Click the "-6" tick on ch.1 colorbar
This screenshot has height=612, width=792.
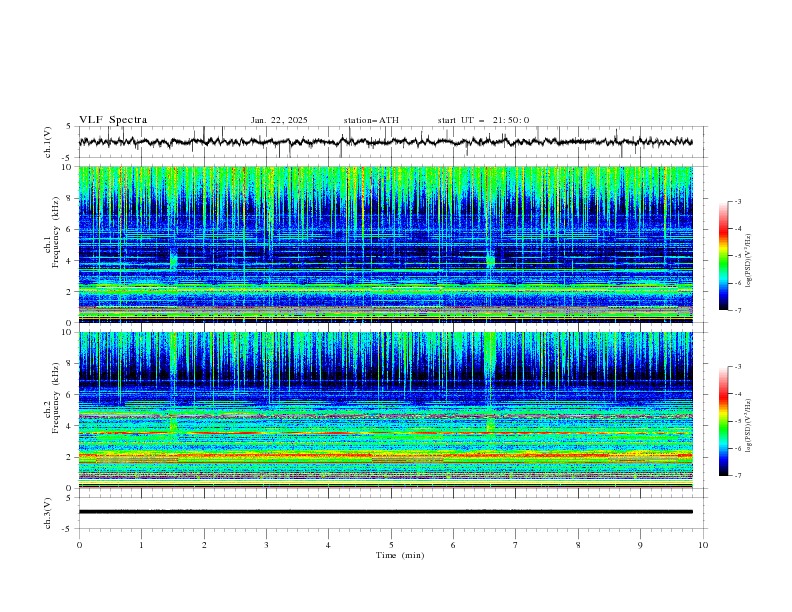coord(737,283)
